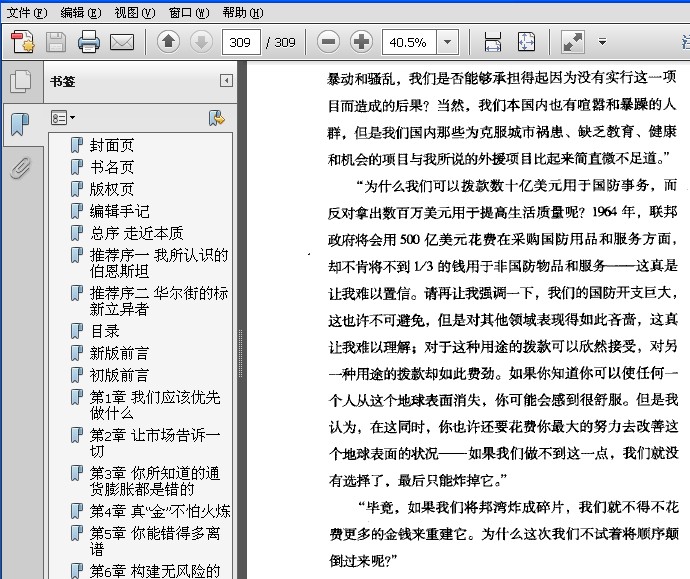The image size is (690, 579).
Task: Click the panel divider resize handle
Action: 240,340
